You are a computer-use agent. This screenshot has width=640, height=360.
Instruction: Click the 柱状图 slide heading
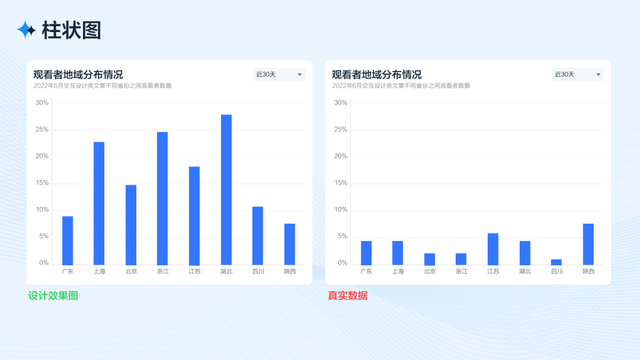pos(71,30)
